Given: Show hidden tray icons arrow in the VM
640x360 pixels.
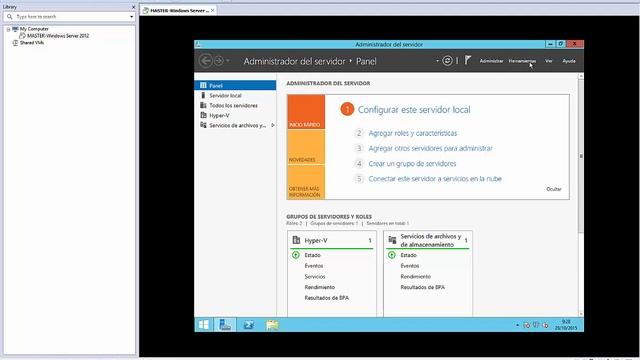Looking at the screenshot, I should coord(517,325).
